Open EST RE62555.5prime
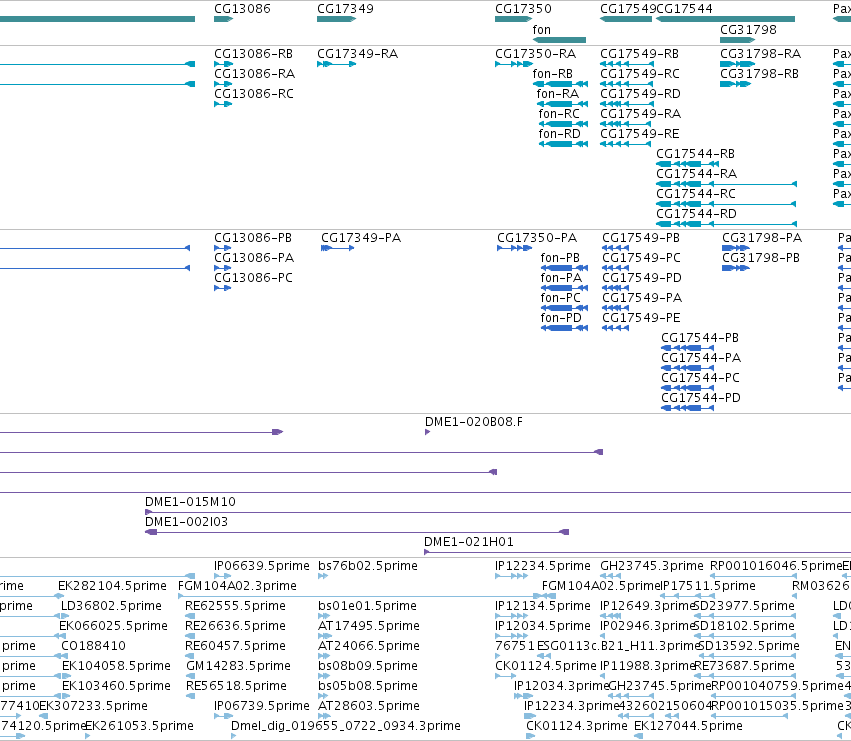This screenshot has height=741, width=851. [x=236, y=606]
